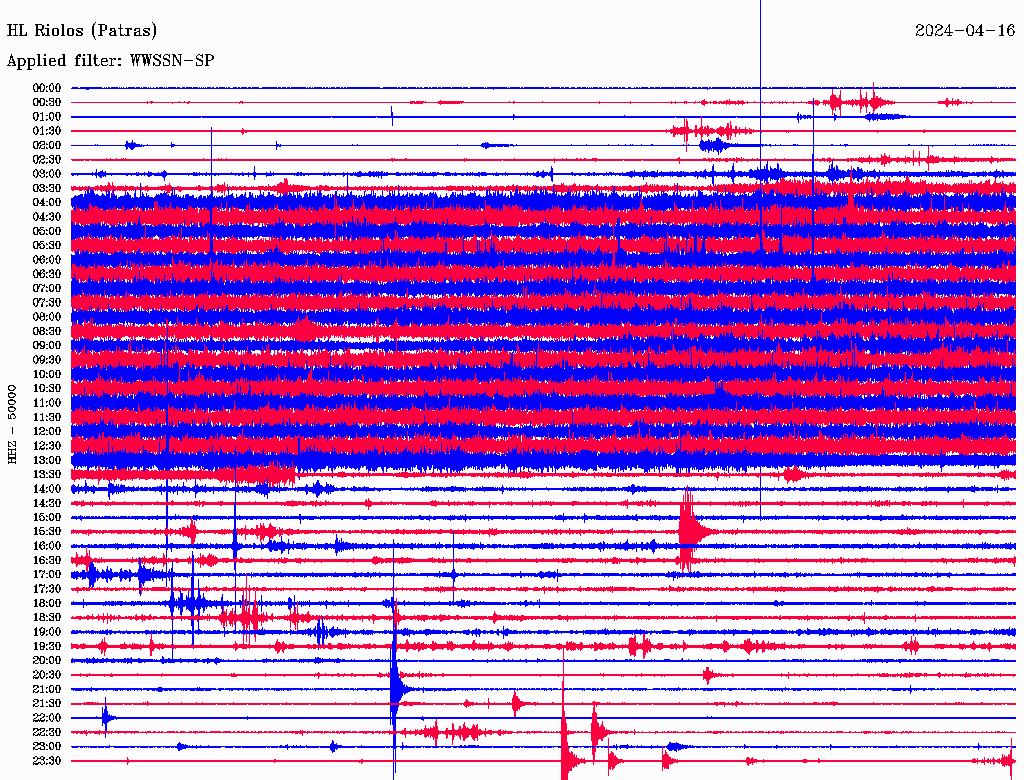Click the 08:30 time label
The image size is (1024, 780).
47,331
